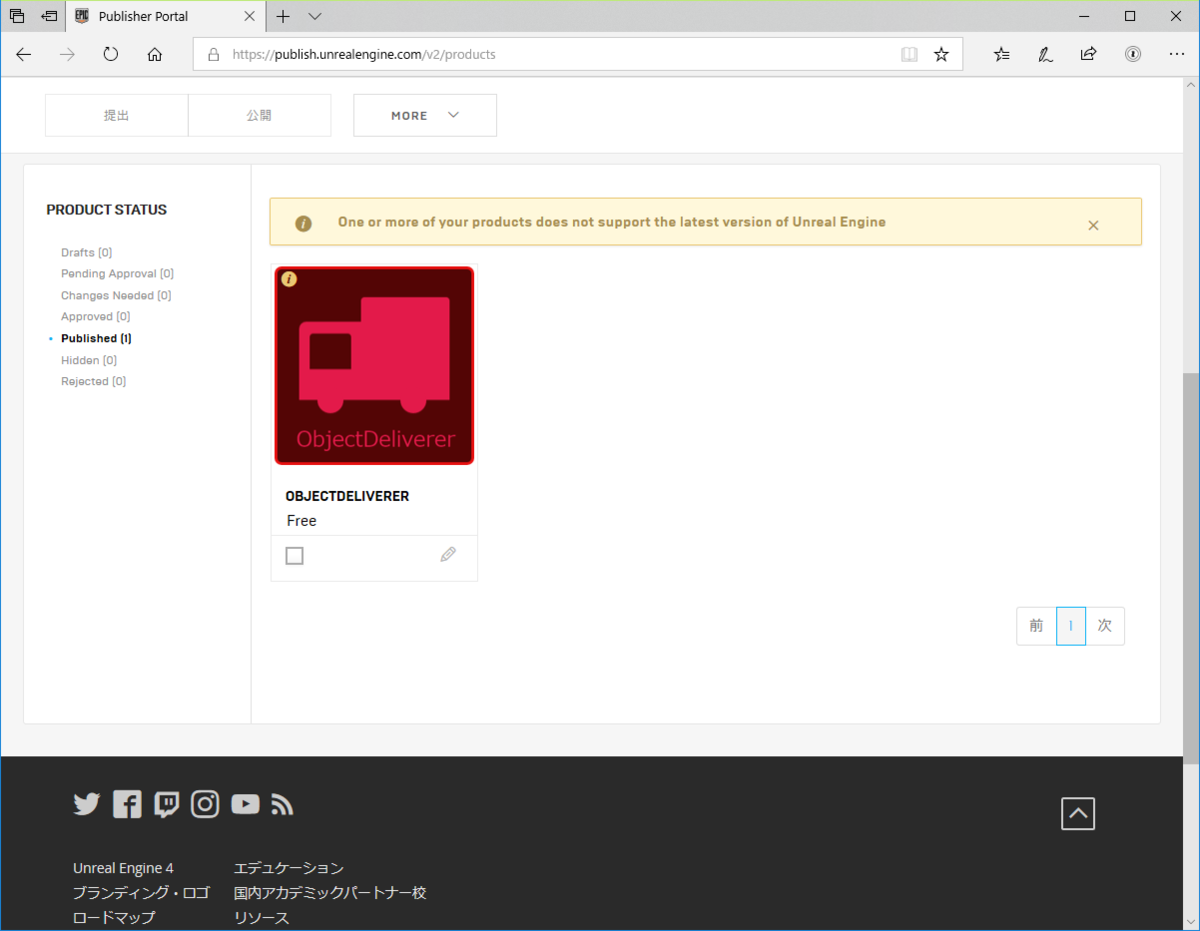Image resolution: width=1200 pixels, height=931 pixels.
Task: Click the 公開 button
Action: [x=259, y=115]
